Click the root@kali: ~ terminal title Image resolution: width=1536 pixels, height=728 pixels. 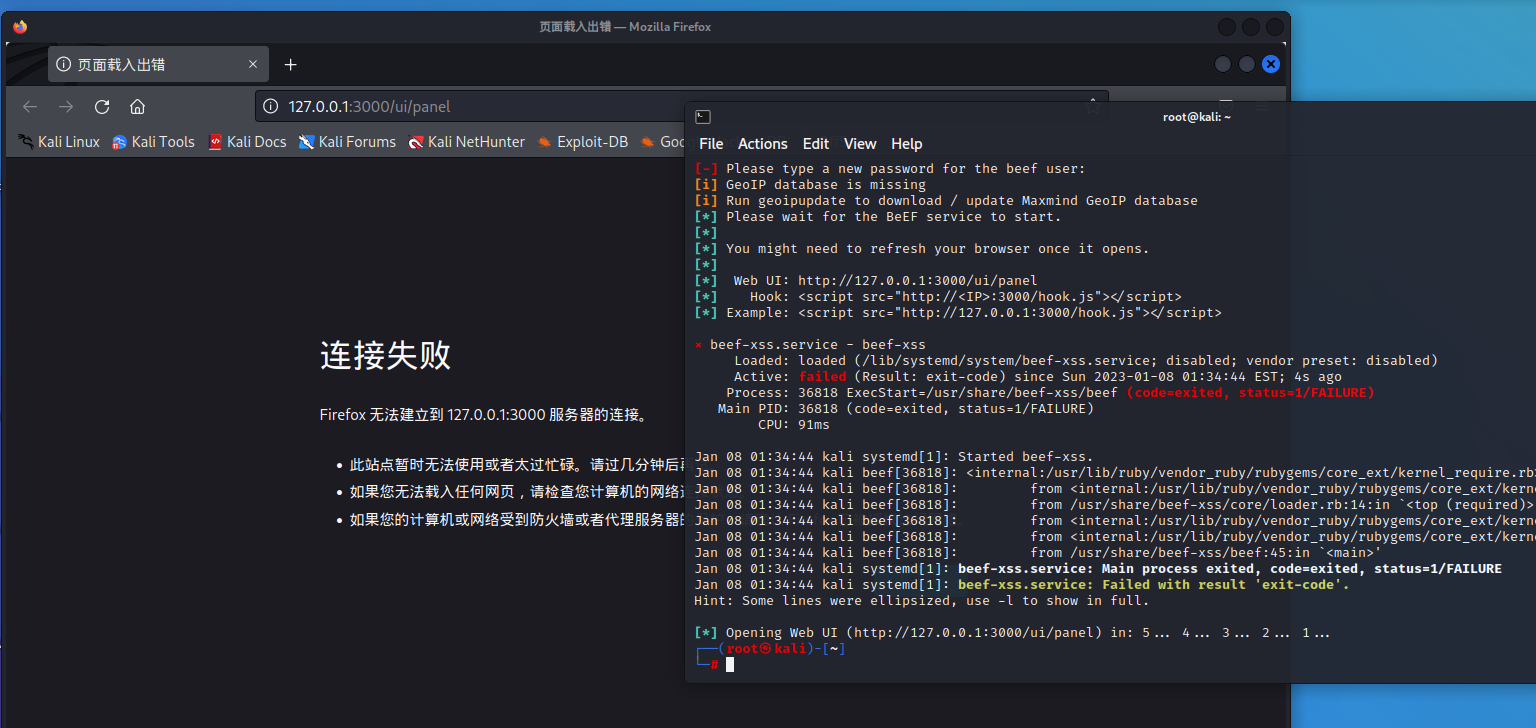[1197, 117]
